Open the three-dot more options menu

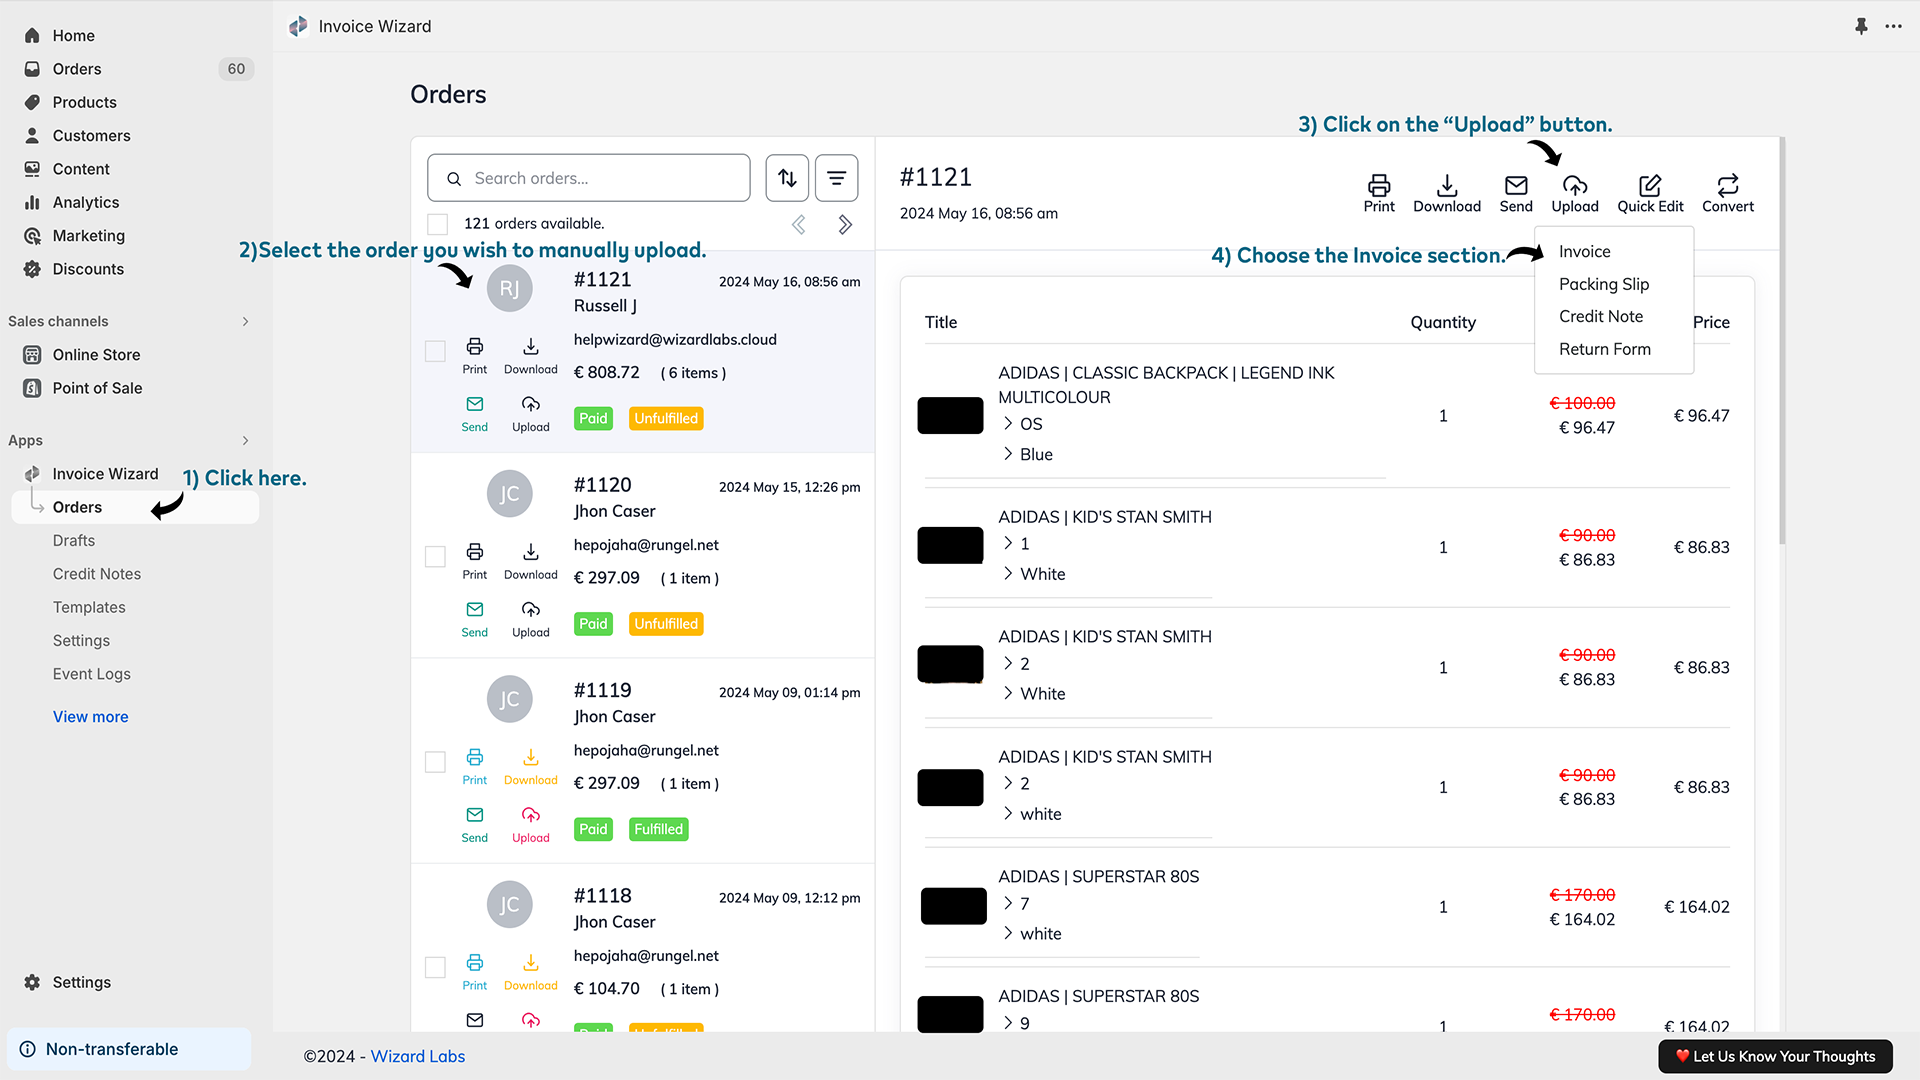[x=1894, y=26]
